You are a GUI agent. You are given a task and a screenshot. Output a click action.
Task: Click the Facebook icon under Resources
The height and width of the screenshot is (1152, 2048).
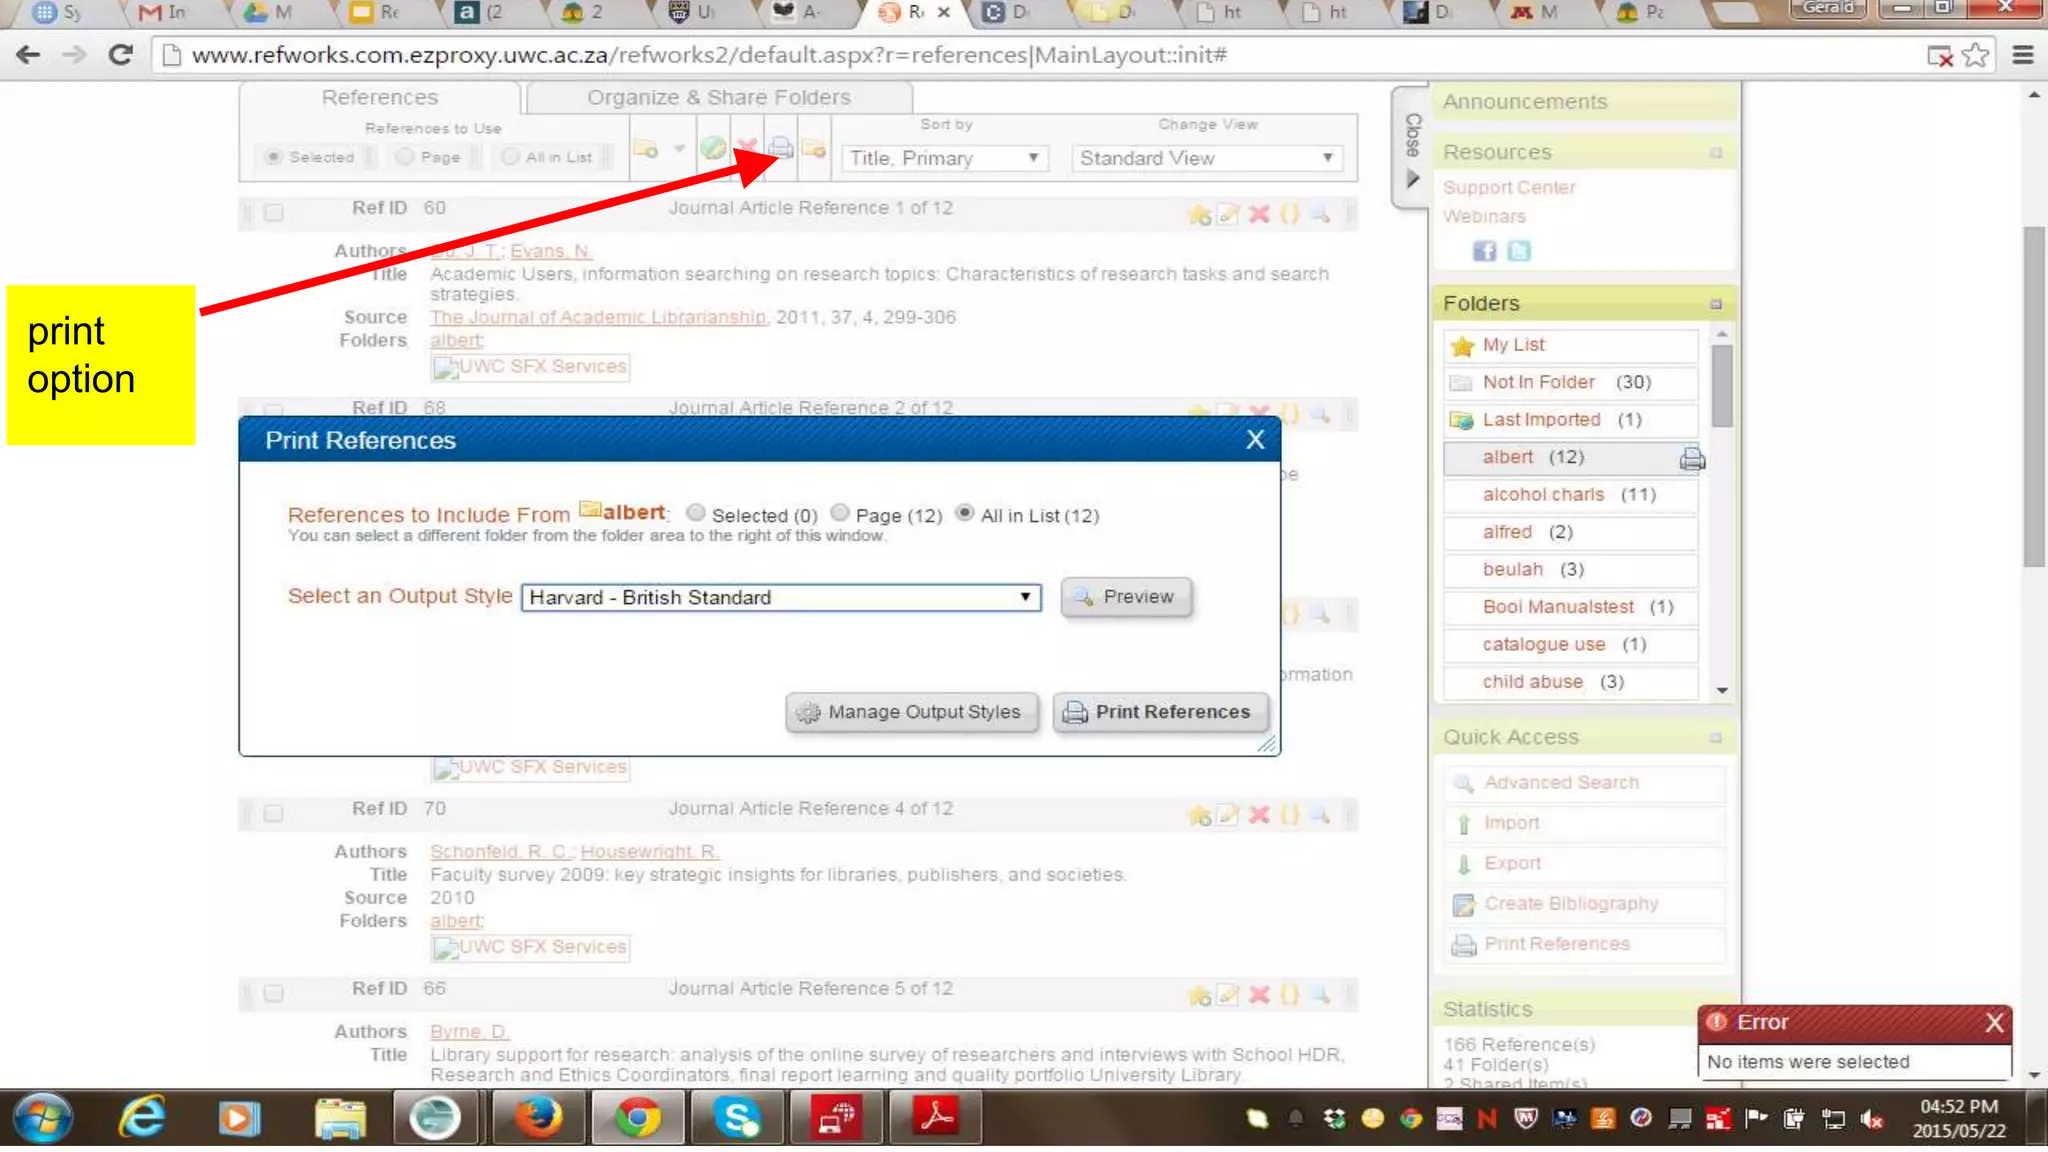point(1484,251)
